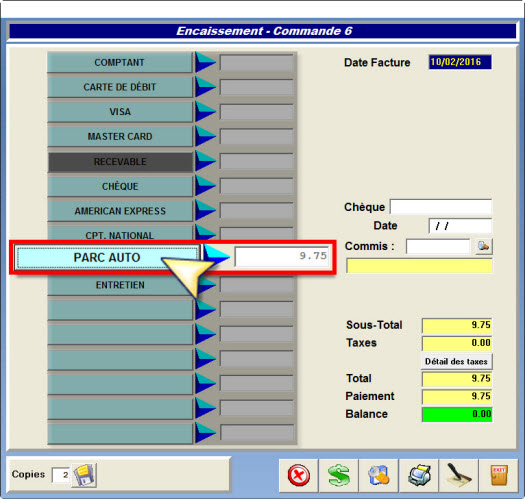Click the pen signature icon
Image resolution: width=525 pixels, height=499 pixels.
point(459,475)
